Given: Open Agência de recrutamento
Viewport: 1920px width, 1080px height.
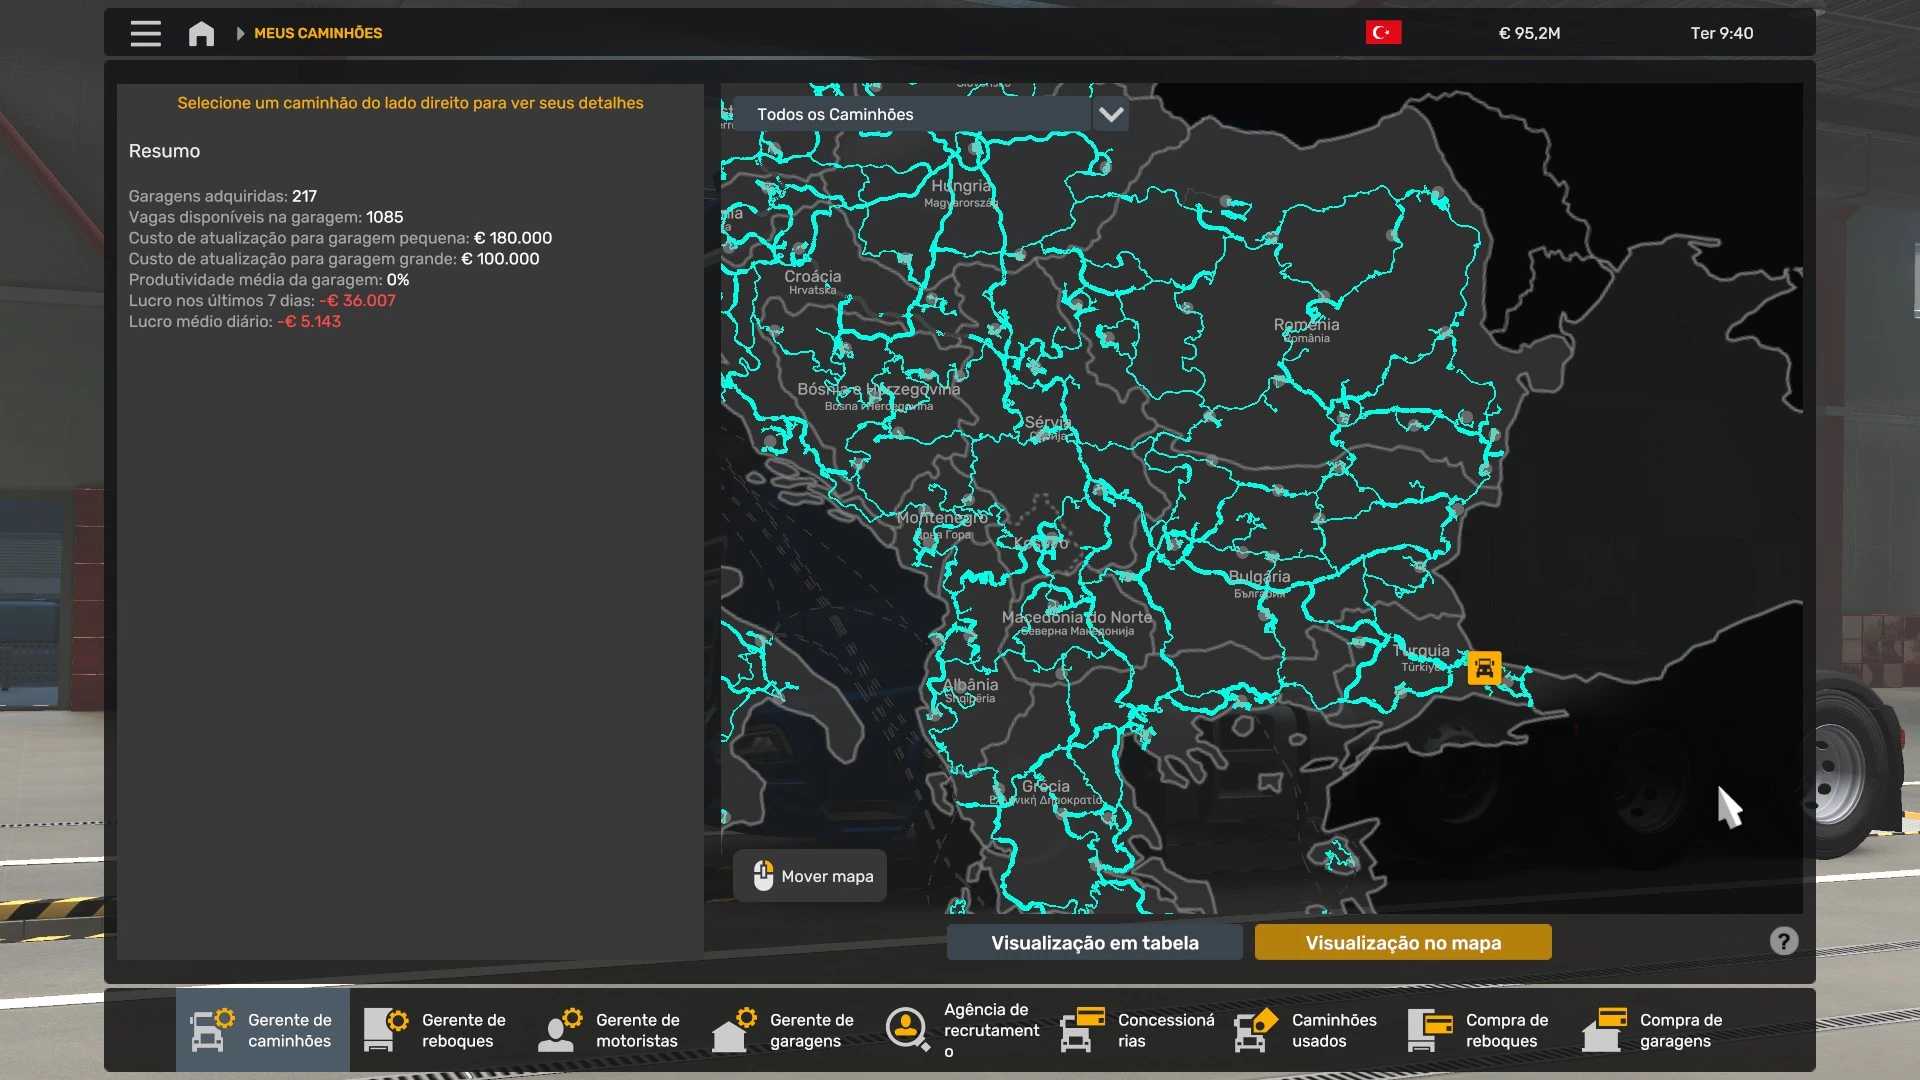Looking at the screenshot, I should (x=963, y=1030).
